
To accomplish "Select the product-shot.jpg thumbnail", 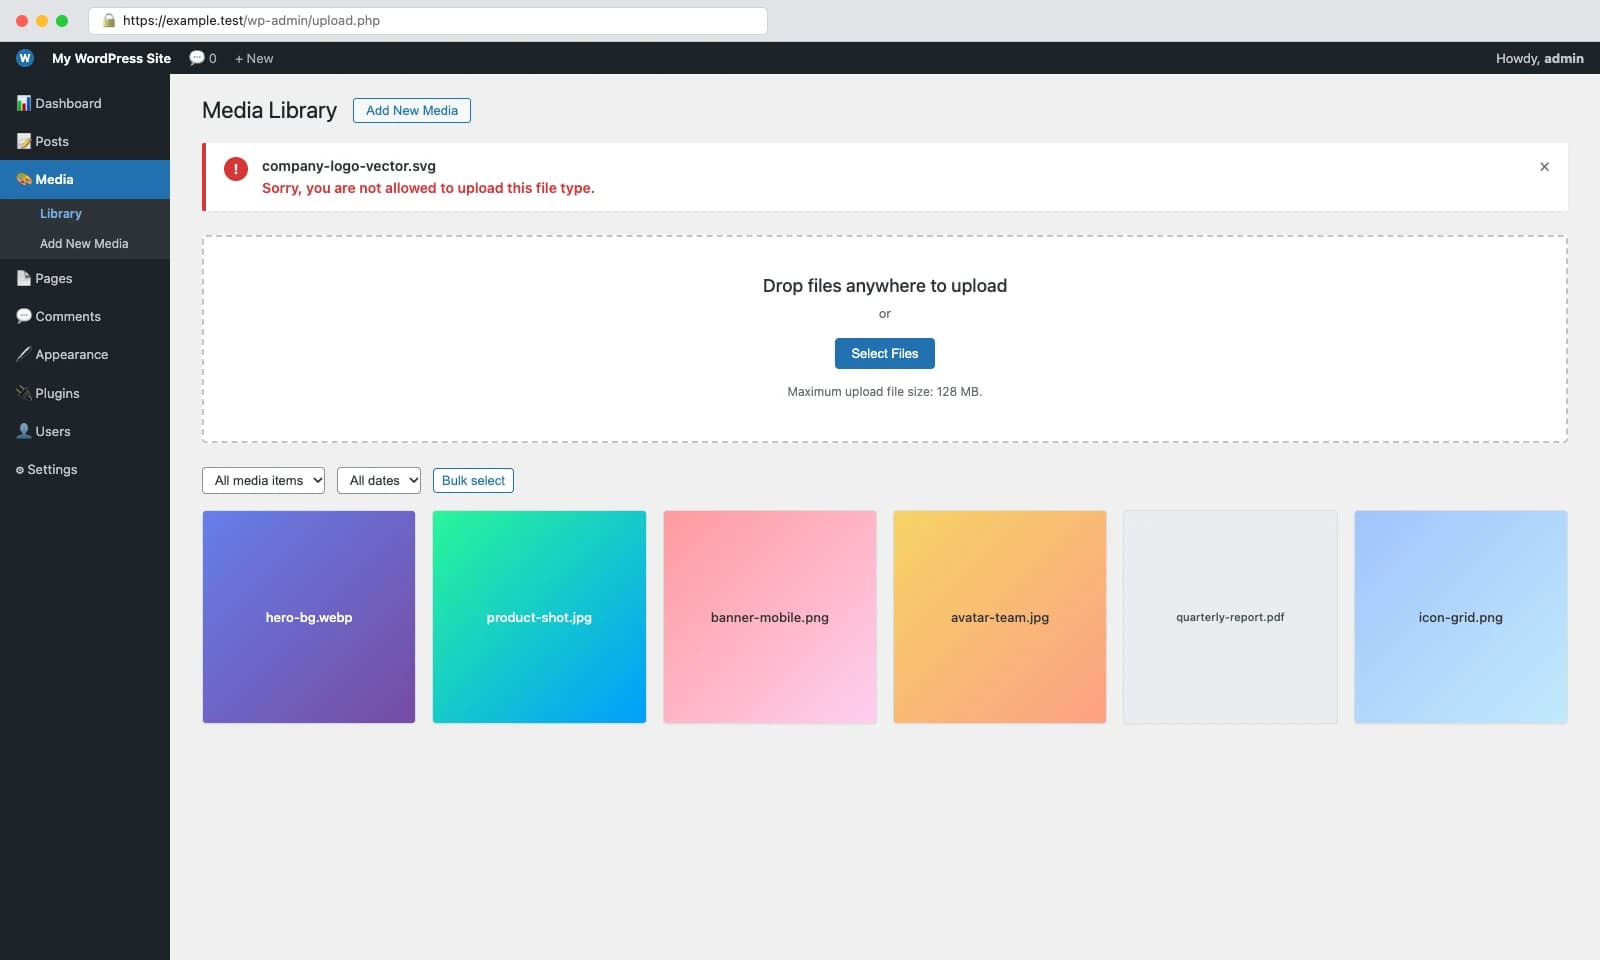I will coord(539,617).
